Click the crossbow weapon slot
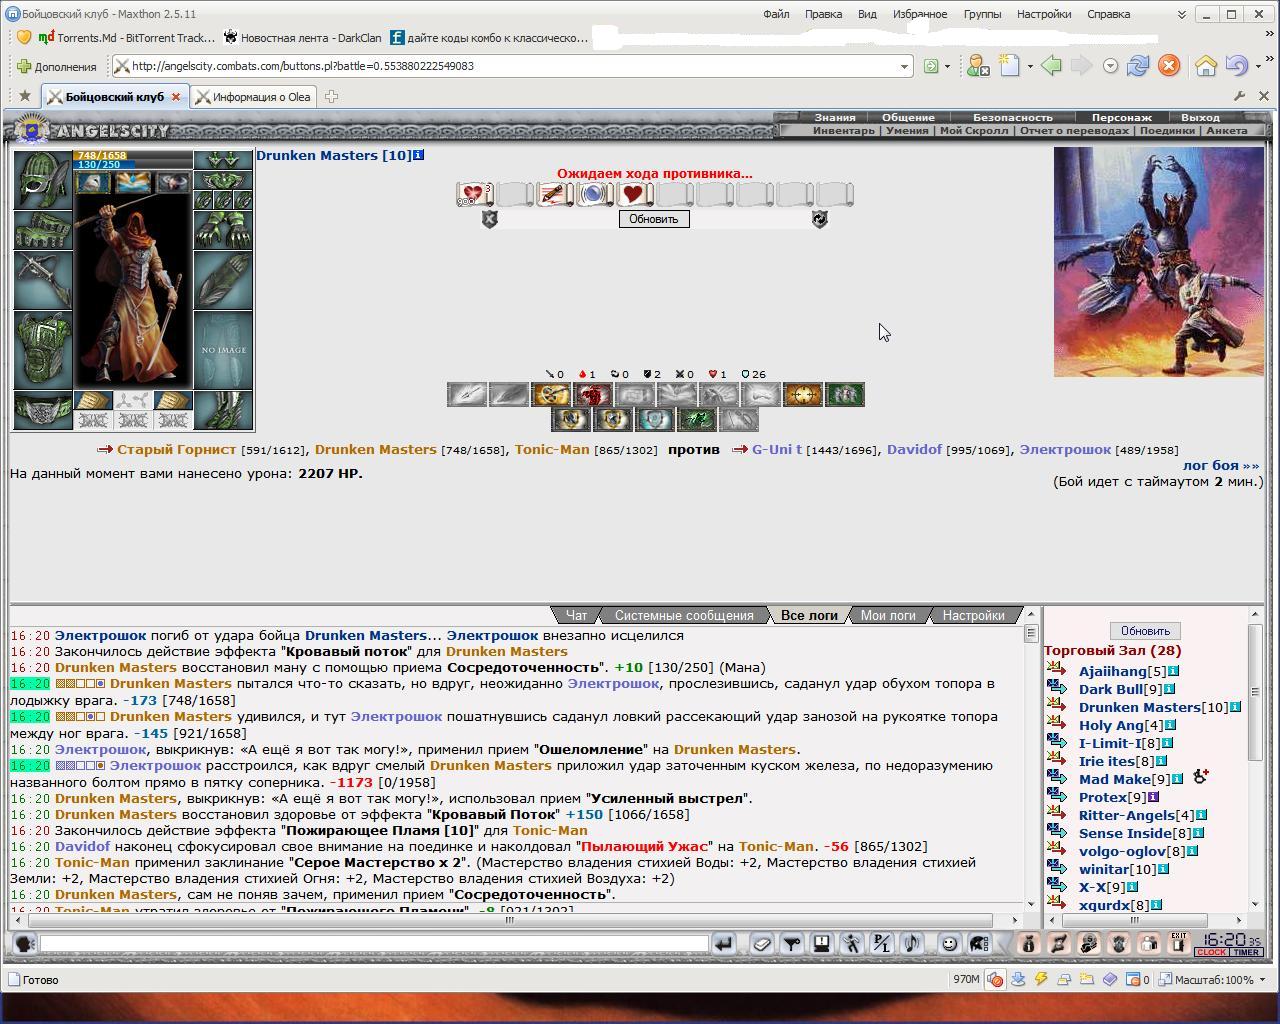1280x1024 pixels. pos(42,280)
